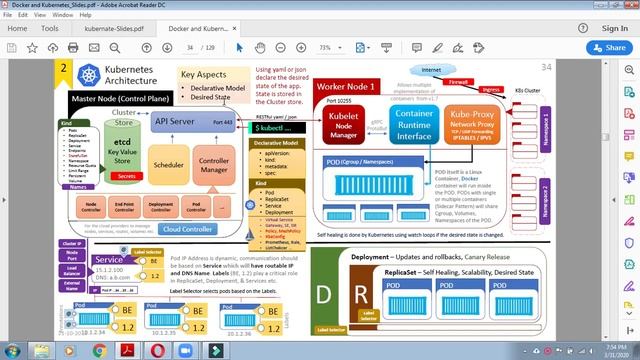
Task: Open Zoom app from taskbar
Action: pos(186,351)
